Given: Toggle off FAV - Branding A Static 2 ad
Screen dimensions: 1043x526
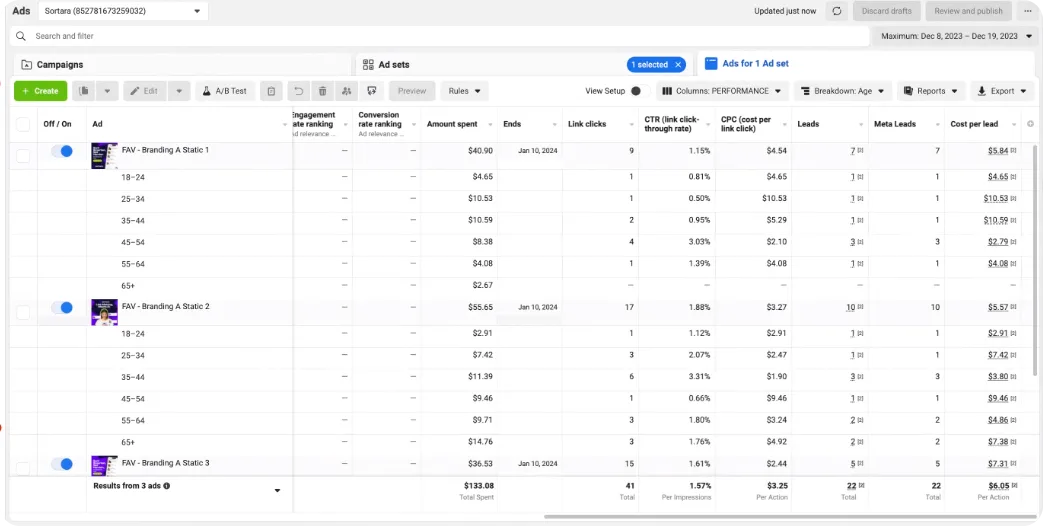Looking at the screenshot, I should 62,307.
